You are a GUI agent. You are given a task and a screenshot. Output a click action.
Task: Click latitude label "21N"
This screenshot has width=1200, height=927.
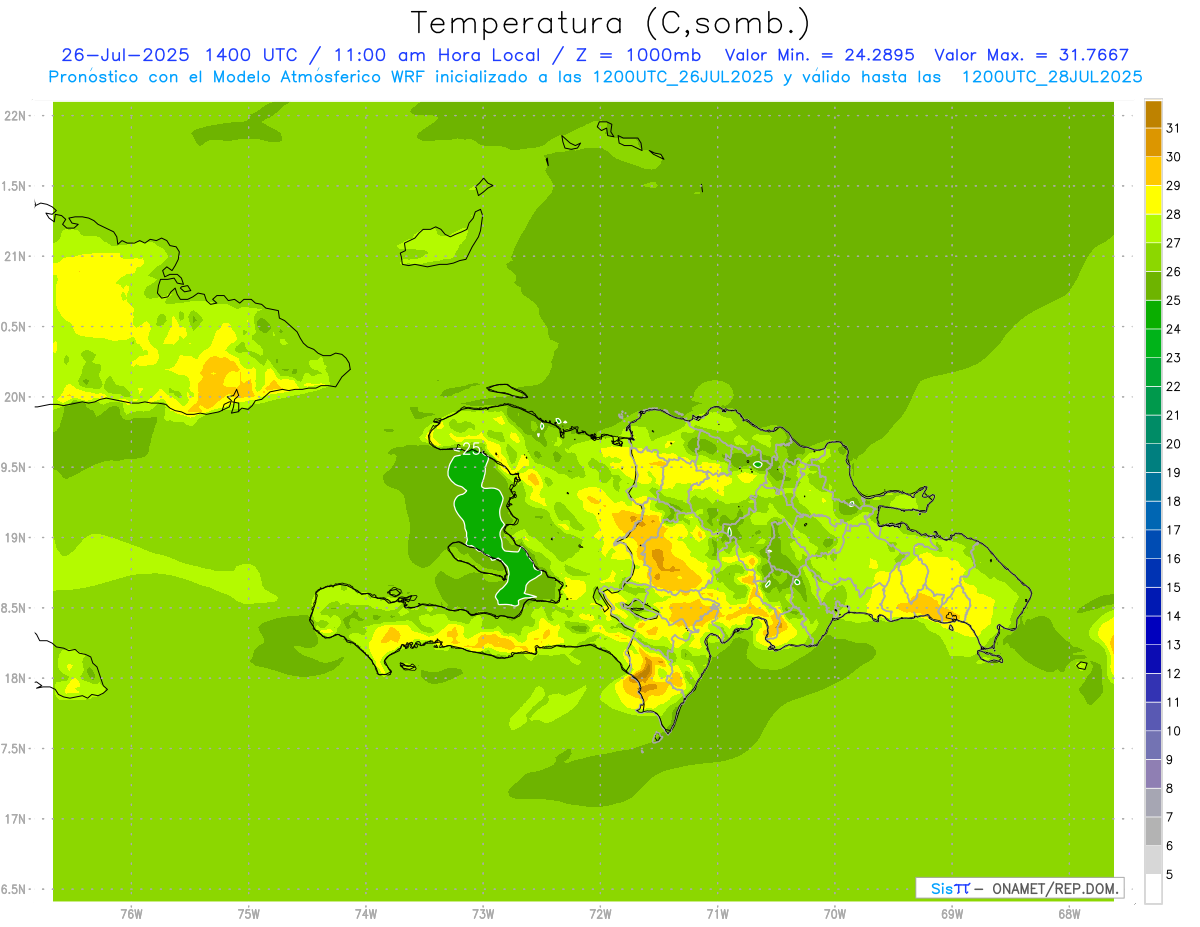tap(14, 256)
